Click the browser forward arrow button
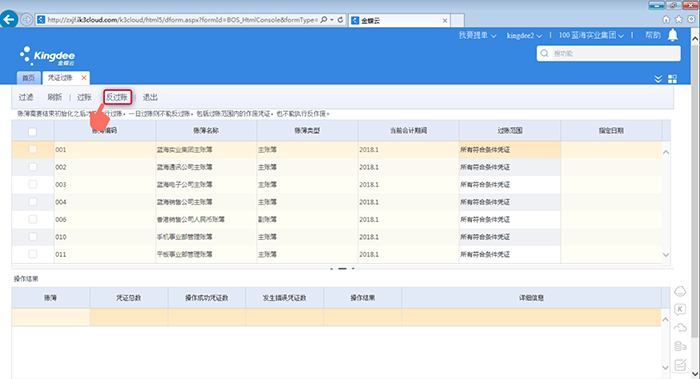This screenshot has width=700, height=379. (x=27, y=20)
